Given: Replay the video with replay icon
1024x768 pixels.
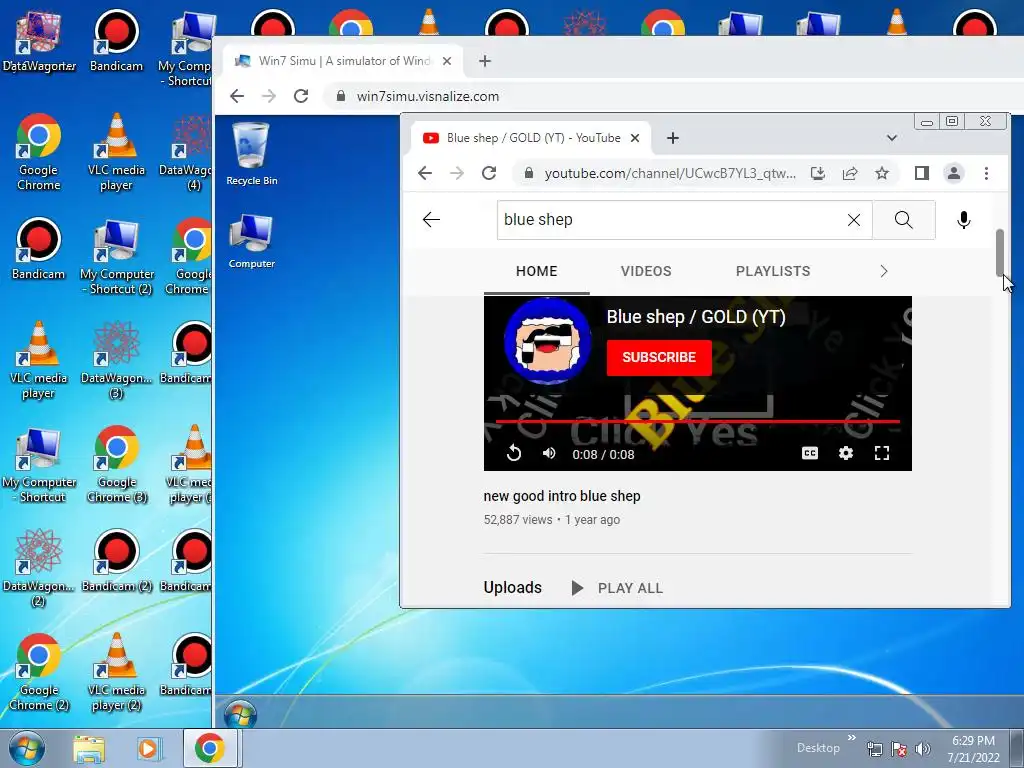Looking at the screenshot, I should tap(514, 453).
